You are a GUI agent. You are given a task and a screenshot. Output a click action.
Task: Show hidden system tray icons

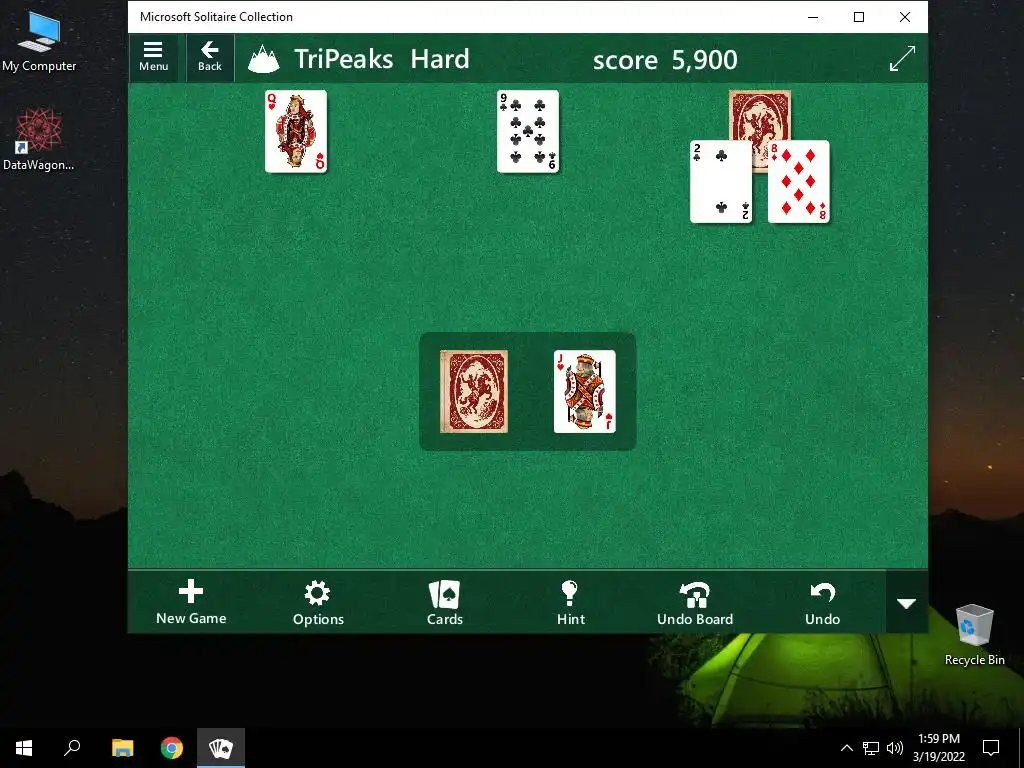[x=846, y=748]
